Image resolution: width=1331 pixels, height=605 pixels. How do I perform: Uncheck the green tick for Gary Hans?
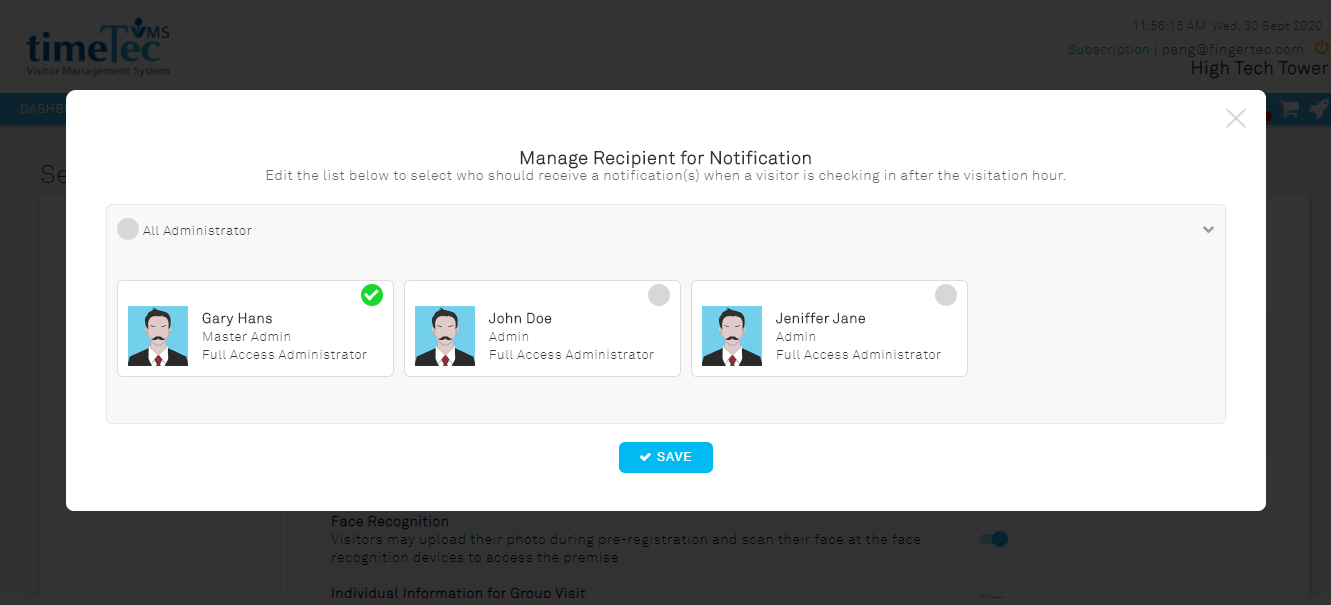pyautogui.click(x=372, y=295)
